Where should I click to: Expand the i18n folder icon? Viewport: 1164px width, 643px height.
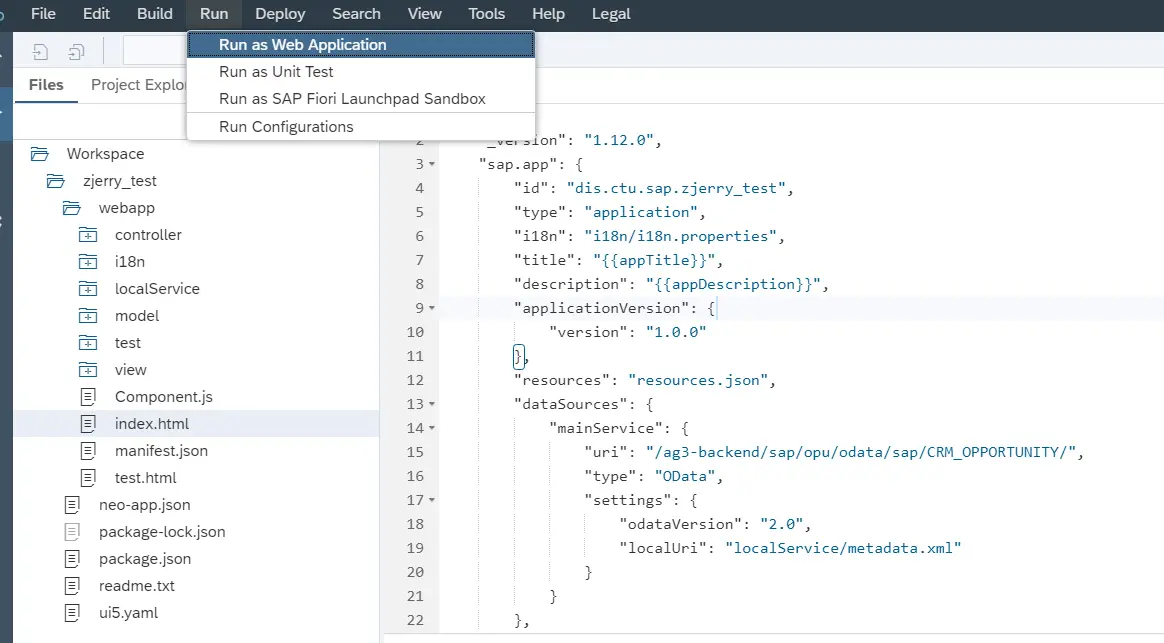(88, 262)
